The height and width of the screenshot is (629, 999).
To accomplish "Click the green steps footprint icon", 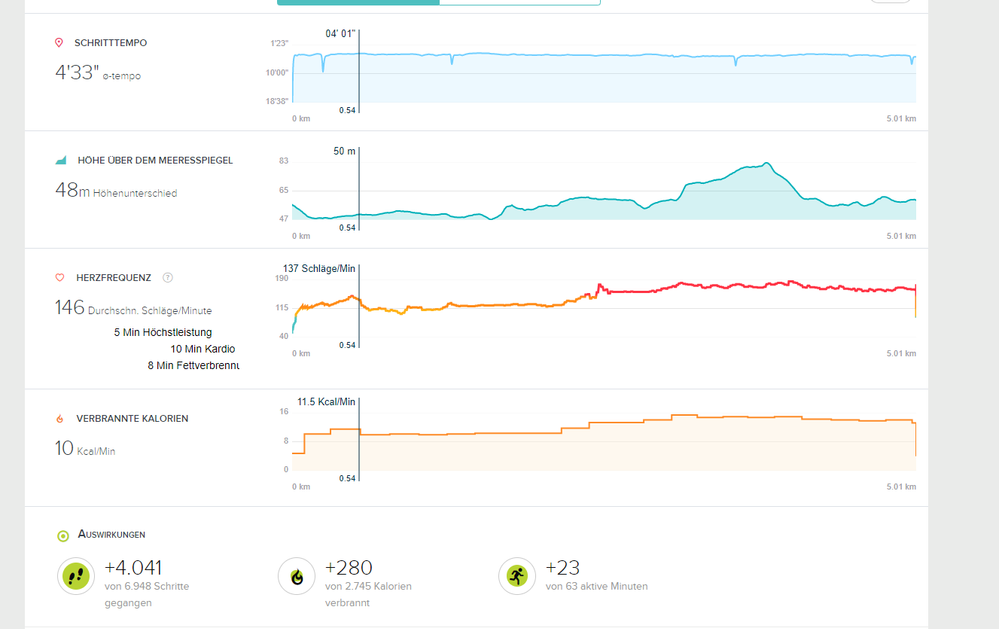I will click(x=76, y=576).
